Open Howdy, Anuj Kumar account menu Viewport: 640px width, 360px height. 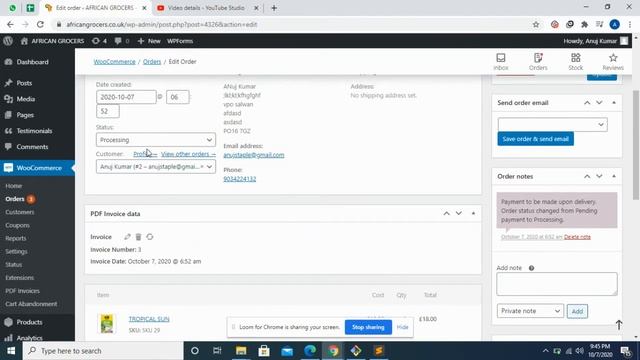(596, 41)
